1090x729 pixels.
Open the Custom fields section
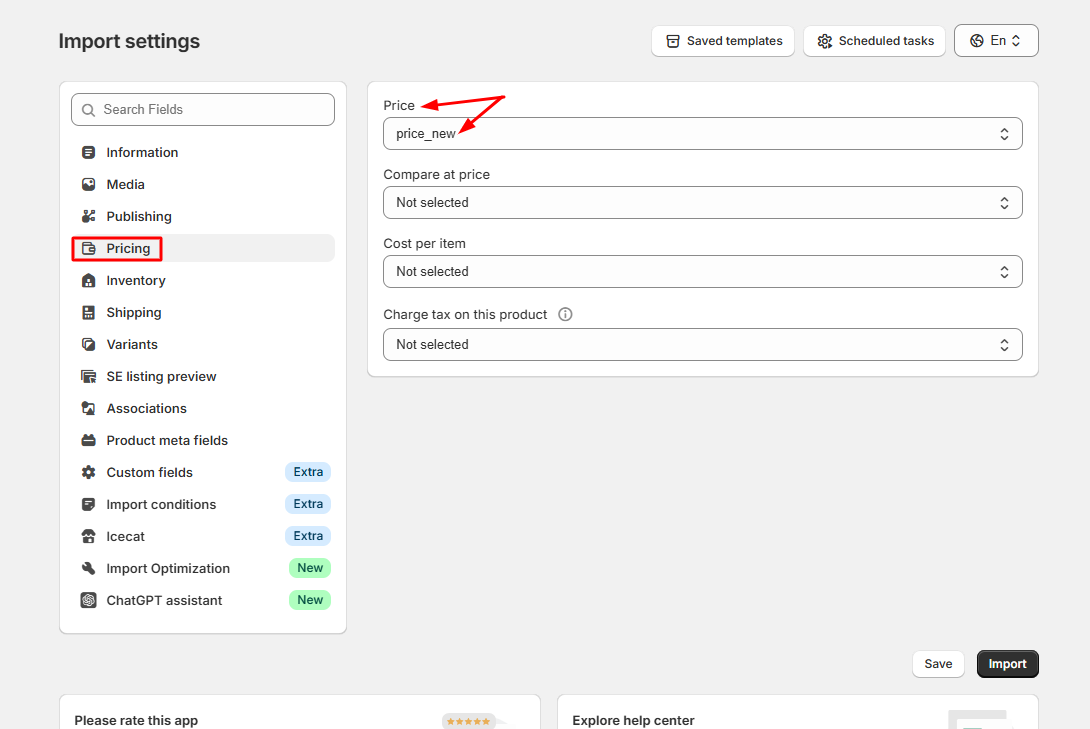click(203, 472)
